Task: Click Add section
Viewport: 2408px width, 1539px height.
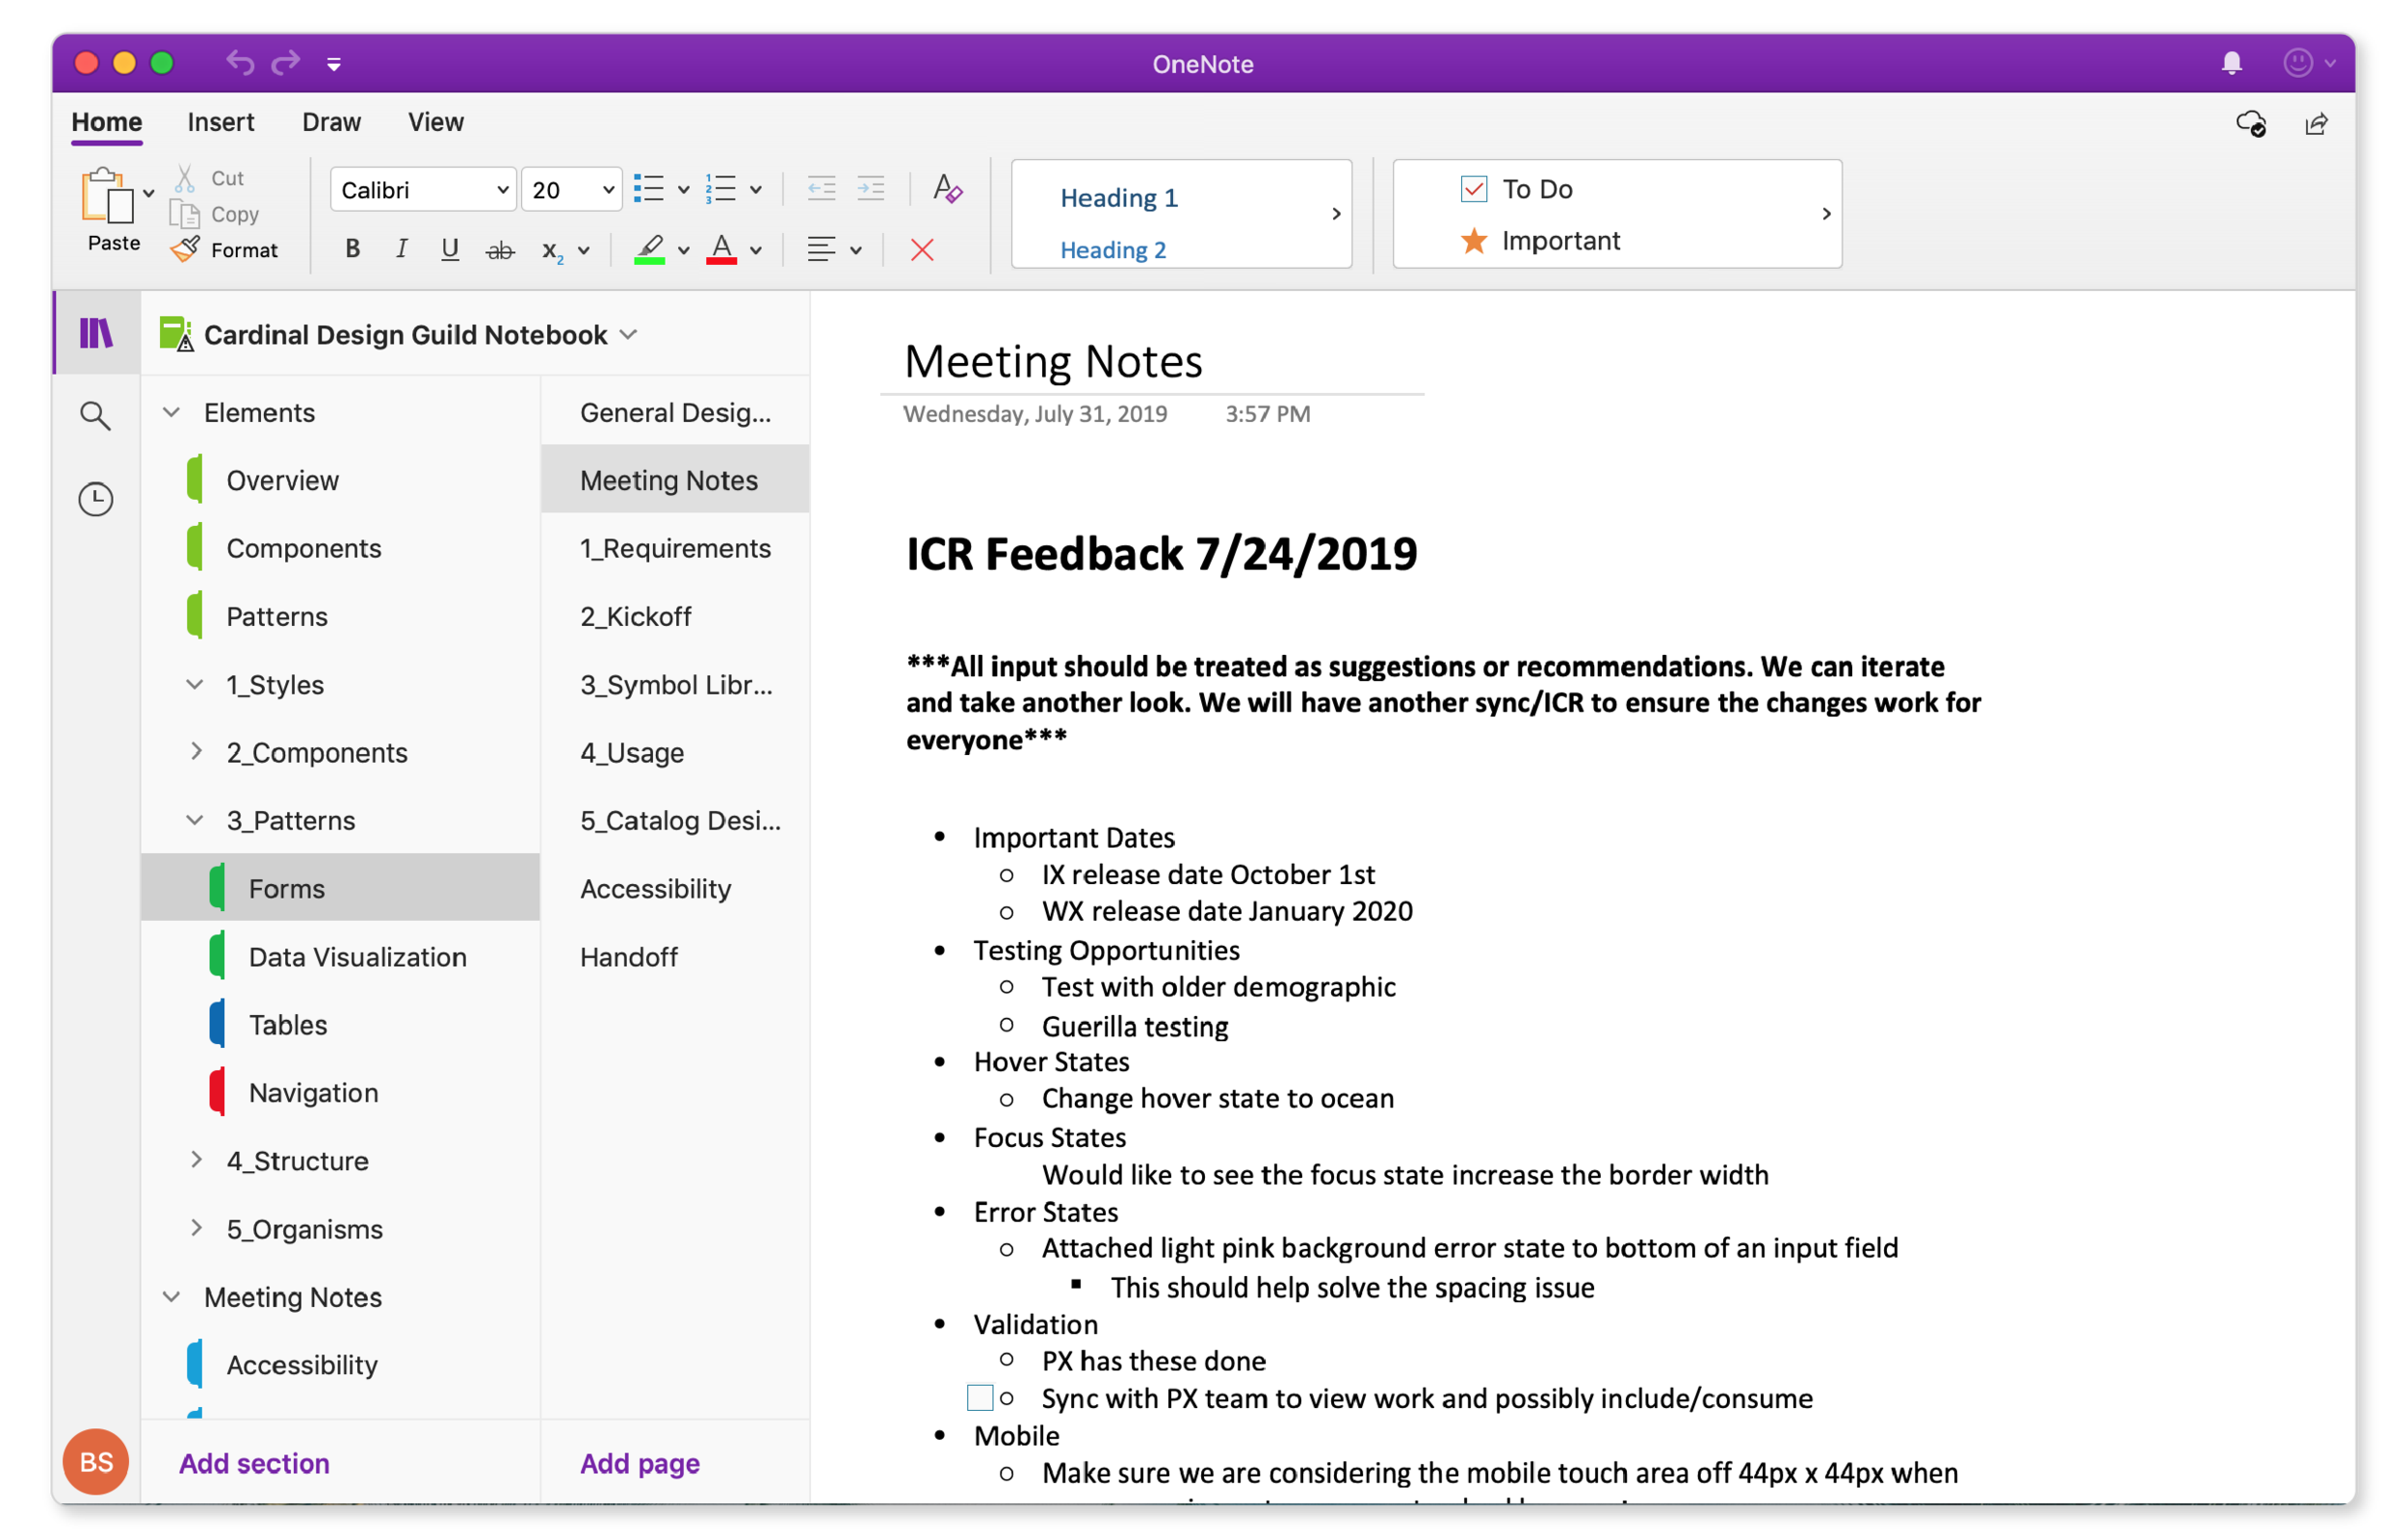Action: (x=254, y=1463)
